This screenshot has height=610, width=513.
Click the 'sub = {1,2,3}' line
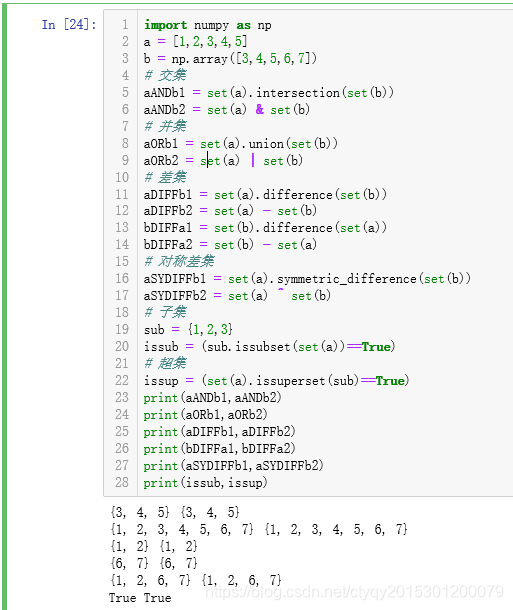click(188, 330)
